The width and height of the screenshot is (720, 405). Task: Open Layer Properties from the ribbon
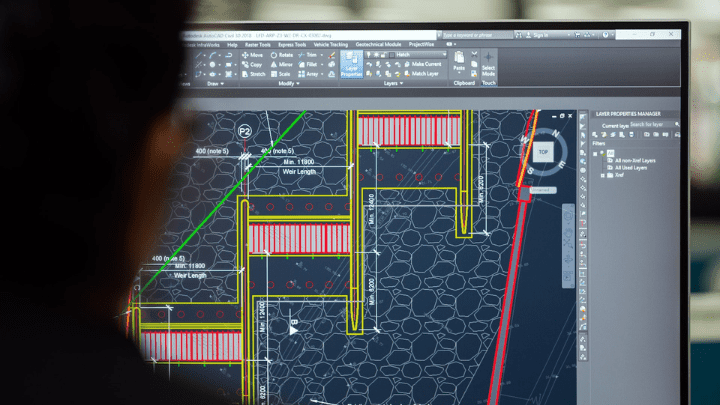click(x=351, y=66)
